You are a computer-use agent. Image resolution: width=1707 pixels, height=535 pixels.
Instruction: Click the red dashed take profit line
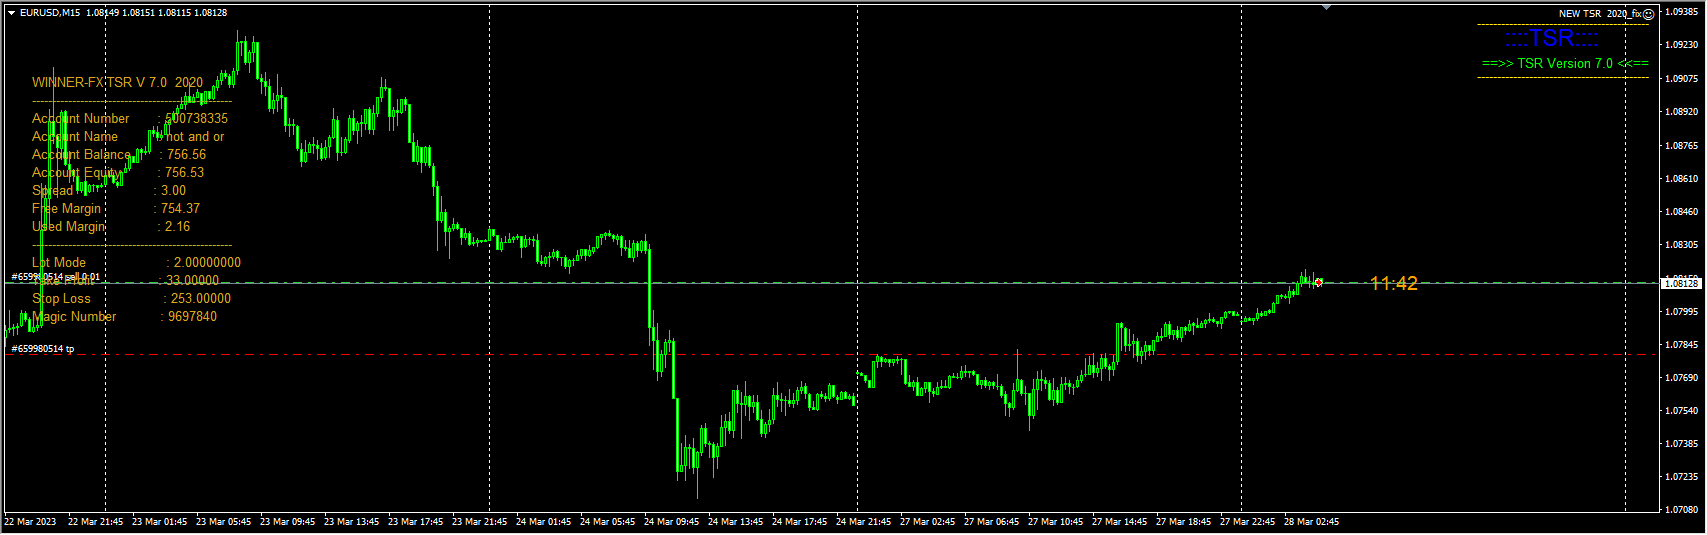coord(900,355)
